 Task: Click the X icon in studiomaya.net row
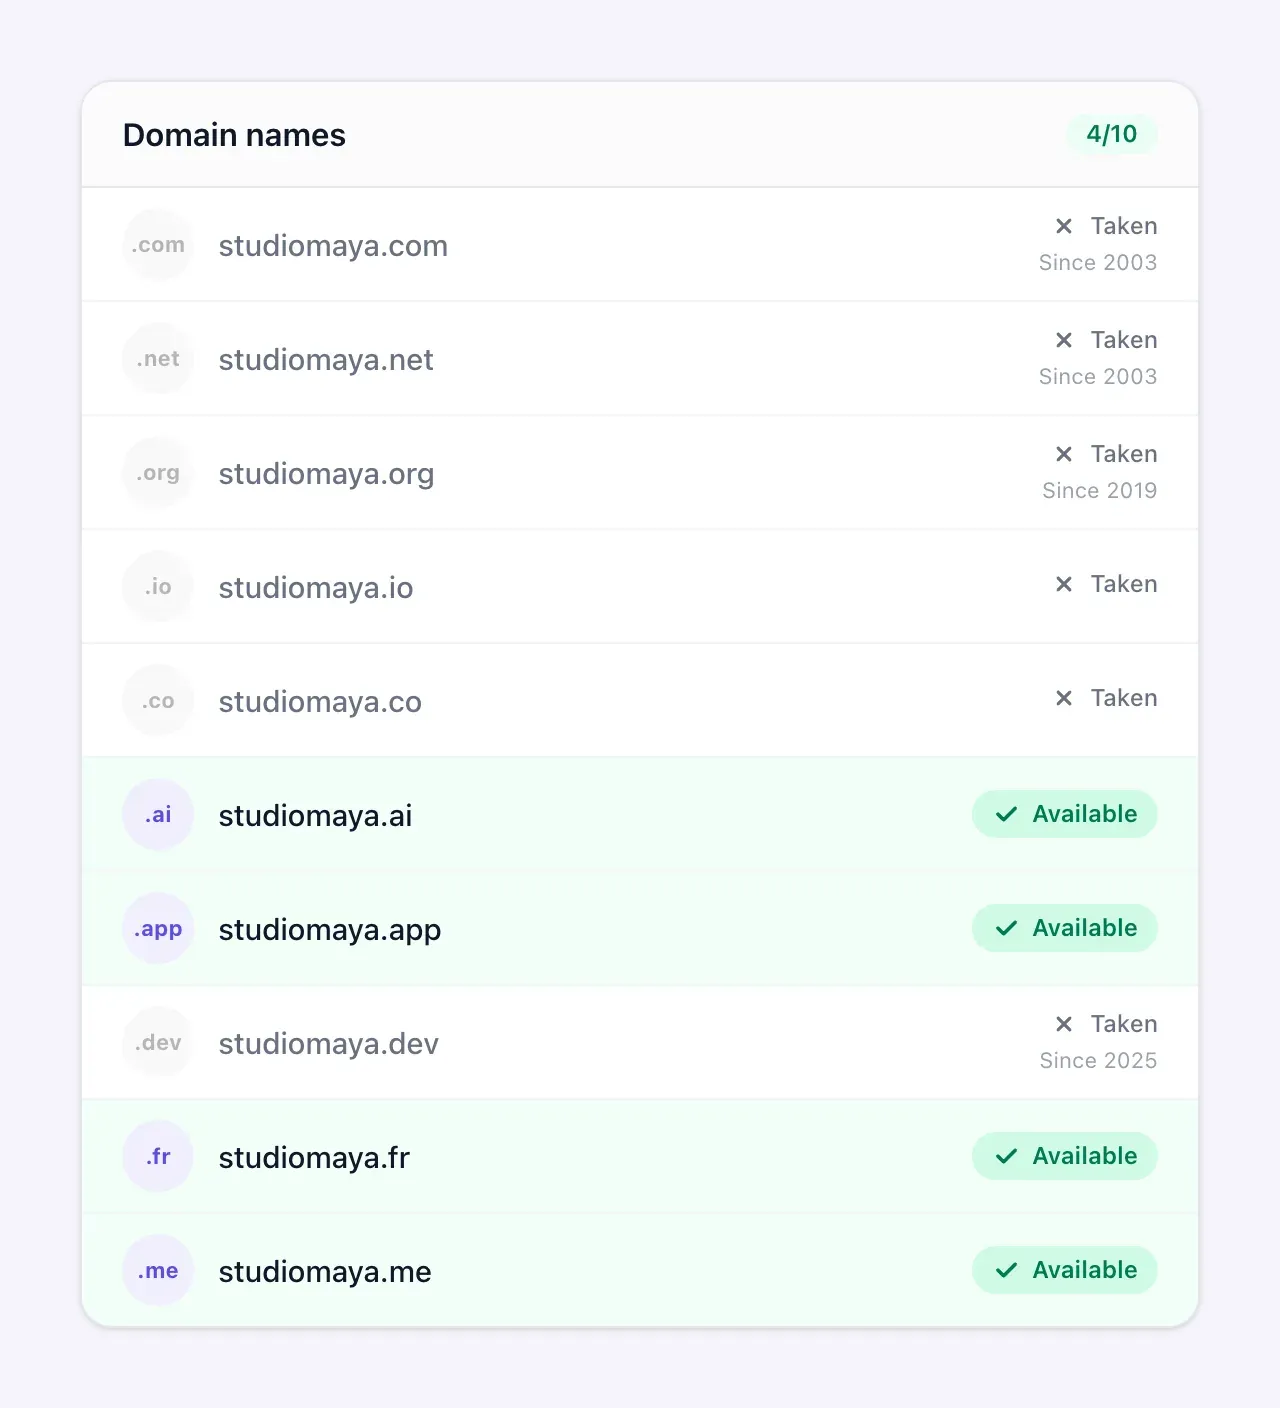tap(1064, 340)
